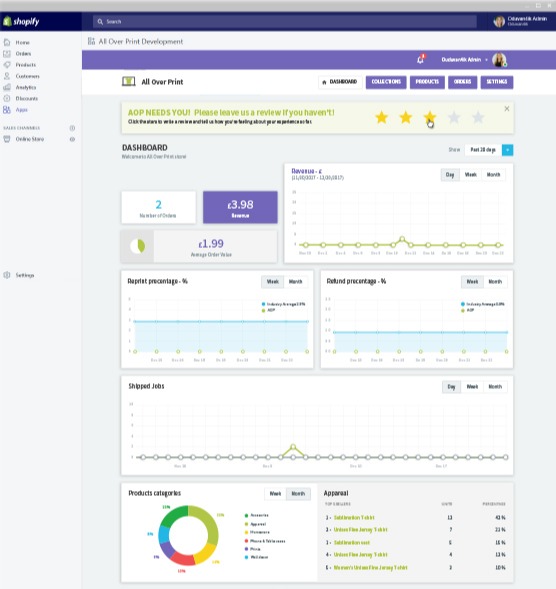Open the Dashboard tab
The width and height of the screenshot is (556, 589).
pyautogui.click(x=340, y=82)
